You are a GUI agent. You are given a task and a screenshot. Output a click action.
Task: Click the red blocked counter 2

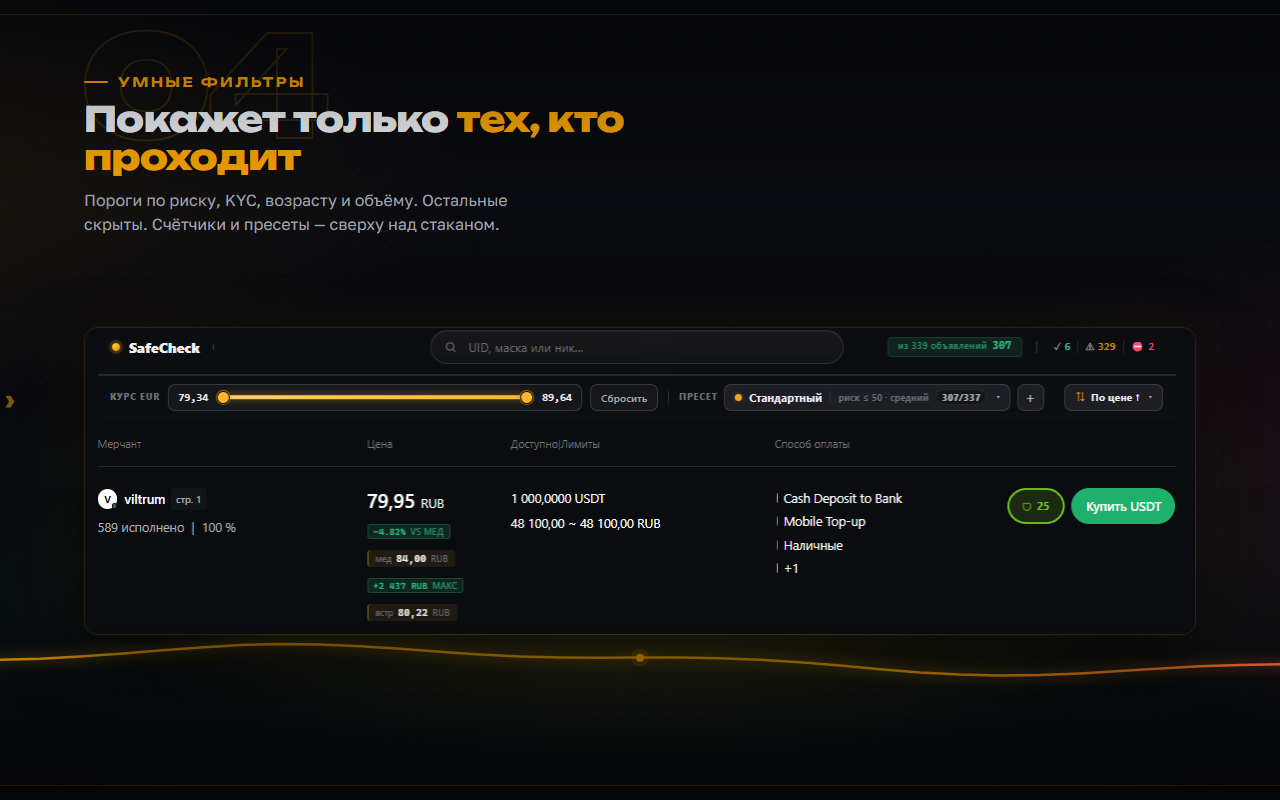coord(1143,347)
